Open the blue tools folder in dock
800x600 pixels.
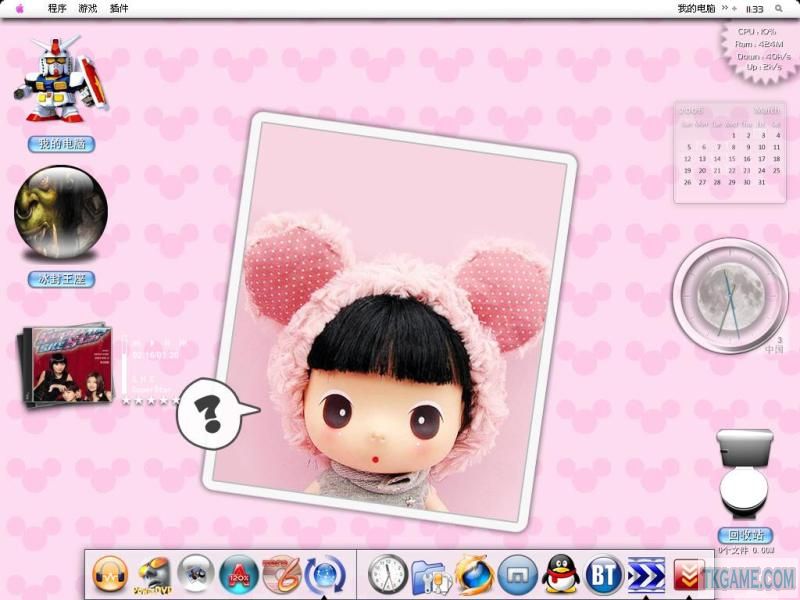pos(432,577)
